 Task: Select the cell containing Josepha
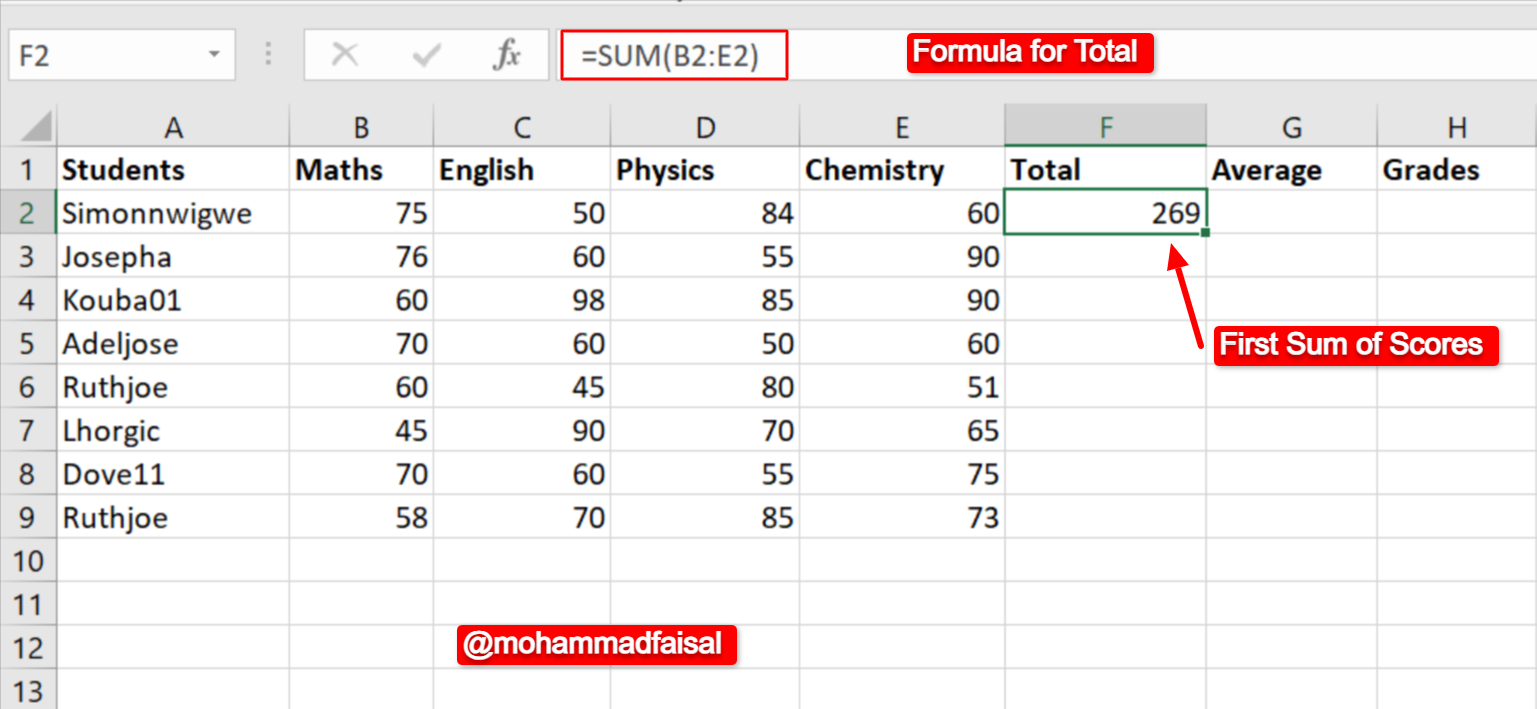(x=174, y=257)
